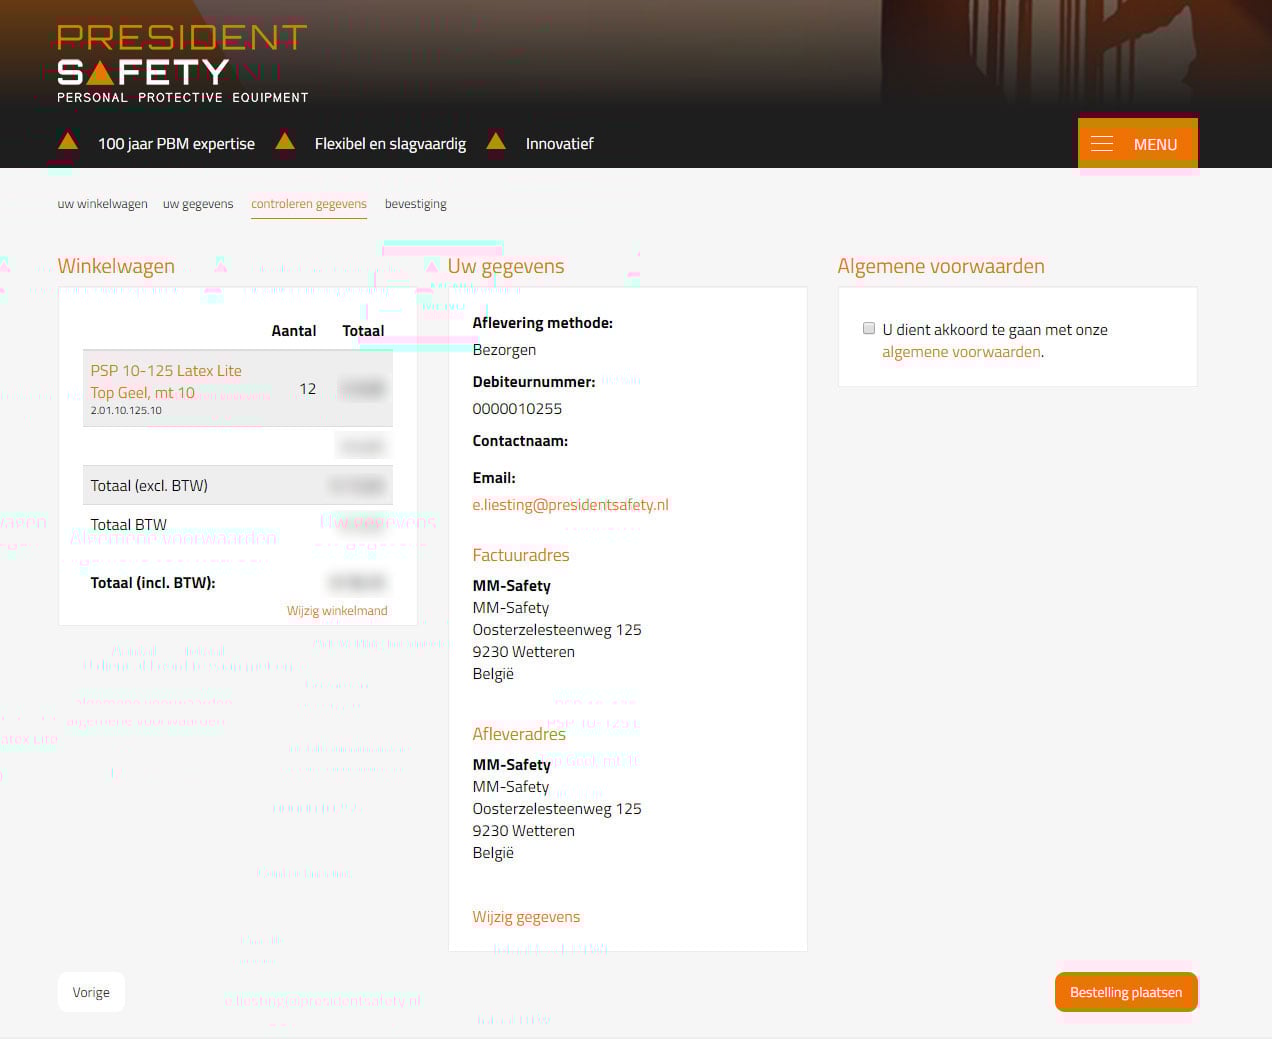Click Wijzig winkelmand link

pyautogui.click(x=336, y=611)
